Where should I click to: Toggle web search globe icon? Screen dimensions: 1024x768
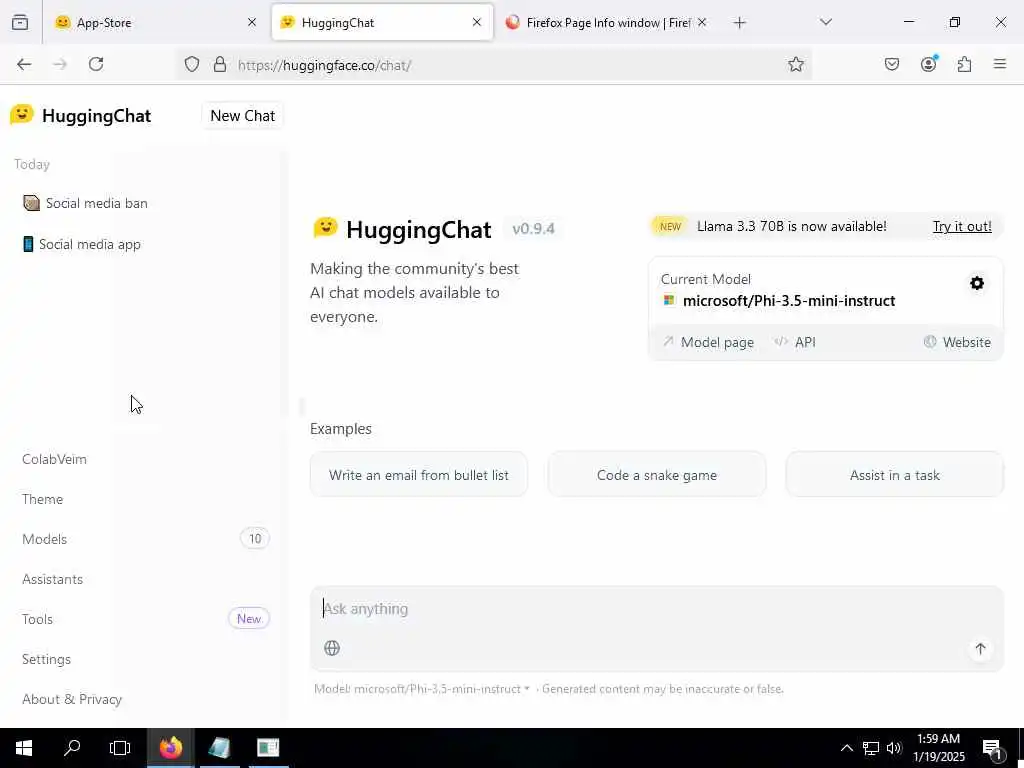point(332,648)
